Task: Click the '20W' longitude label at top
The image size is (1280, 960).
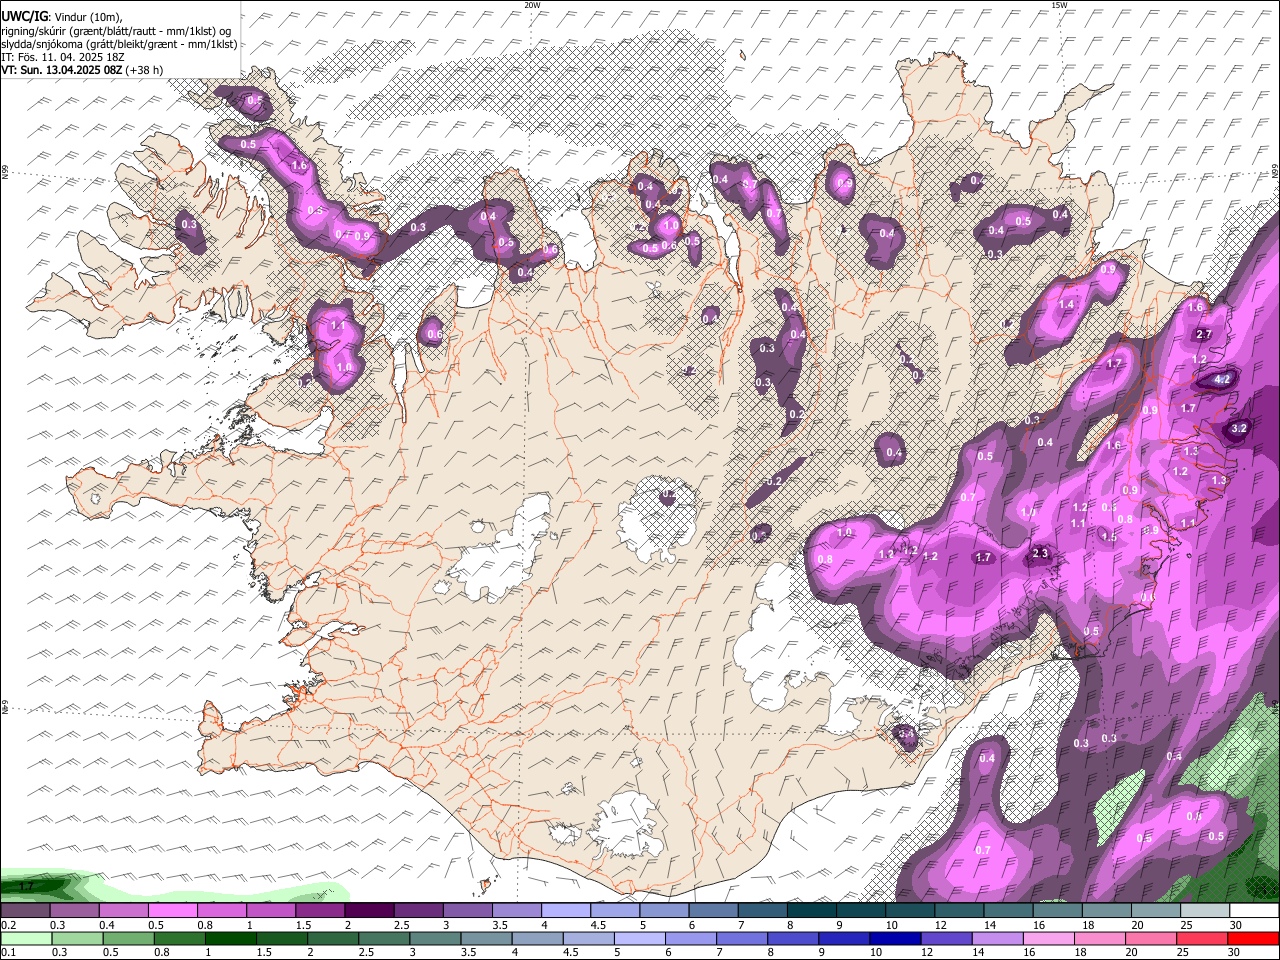Action: (532, 5)
